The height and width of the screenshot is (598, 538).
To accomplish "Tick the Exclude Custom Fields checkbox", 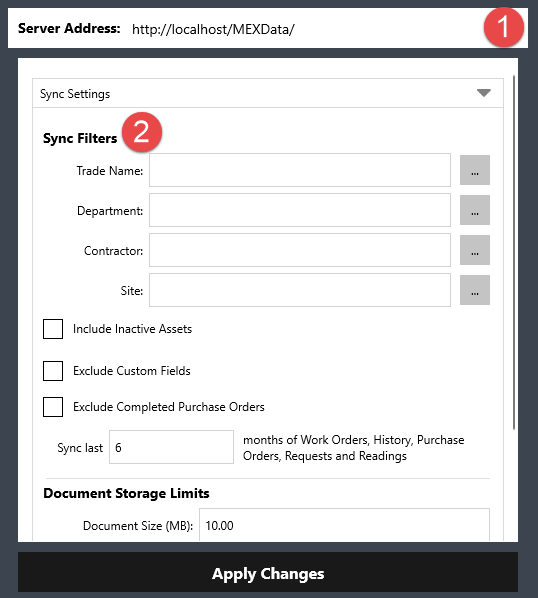I will [x=53, y=371].
